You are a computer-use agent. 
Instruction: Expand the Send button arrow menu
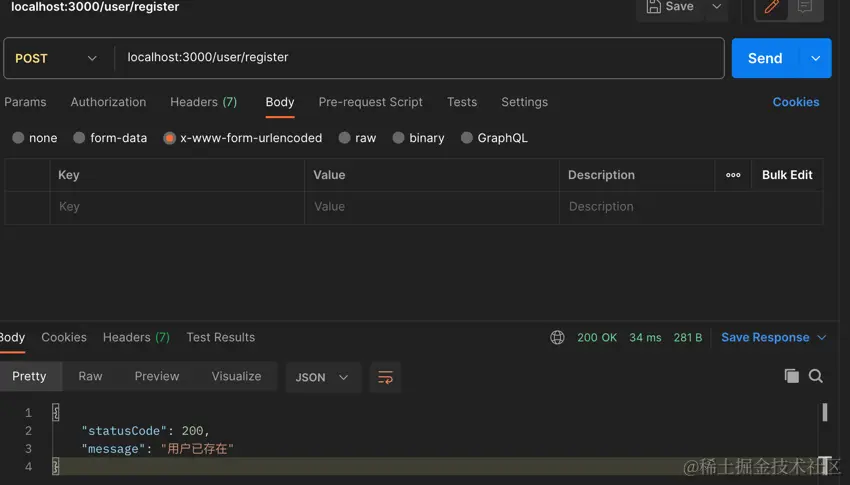pos(815,59)
